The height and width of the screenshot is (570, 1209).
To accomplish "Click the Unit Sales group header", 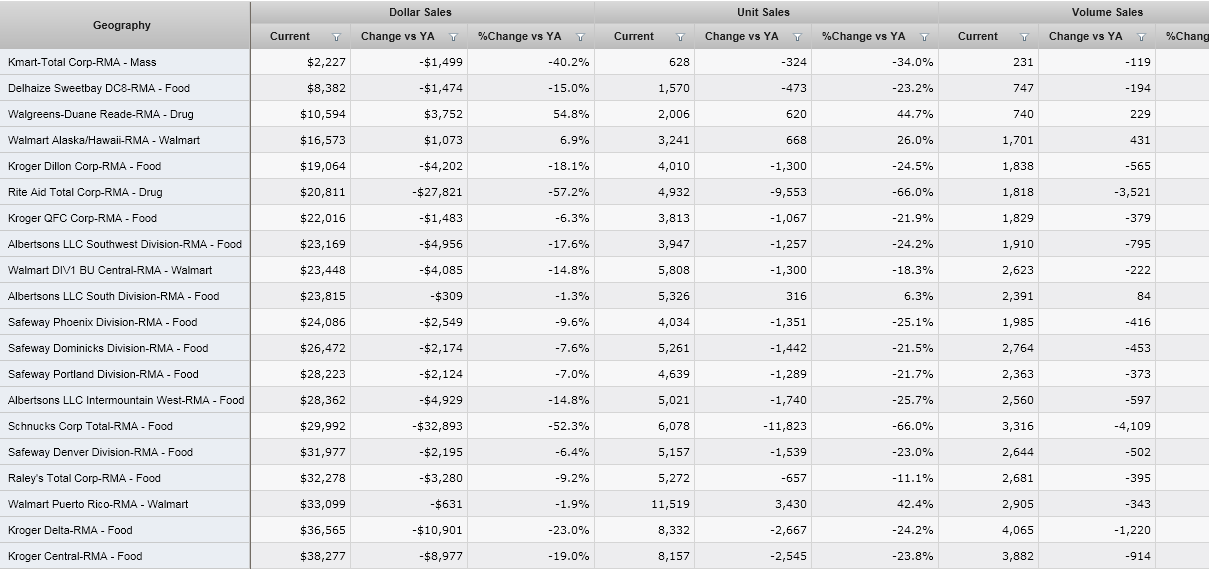I will click(x=763, y=12).
